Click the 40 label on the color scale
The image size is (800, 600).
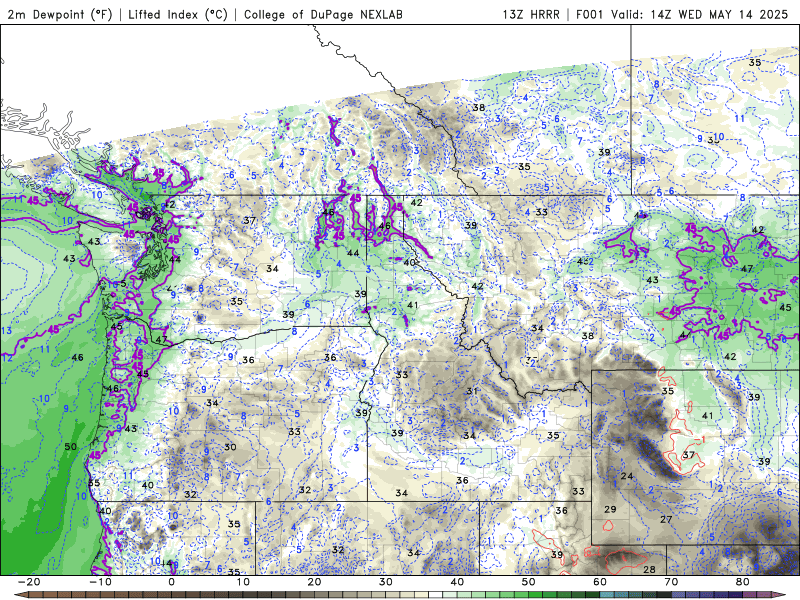(457, 582)
